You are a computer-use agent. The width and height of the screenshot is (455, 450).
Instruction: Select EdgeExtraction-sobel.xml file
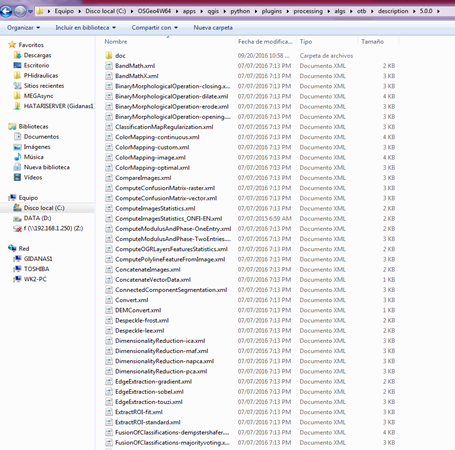tap(149, 391)
